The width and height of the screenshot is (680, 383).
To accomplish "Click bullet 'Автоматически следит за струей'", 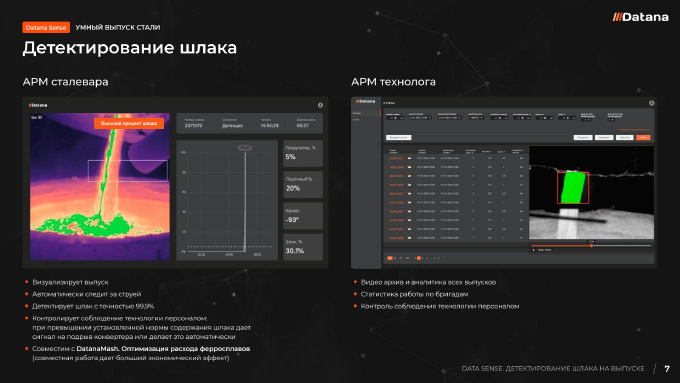I will [x=87, y=294].
